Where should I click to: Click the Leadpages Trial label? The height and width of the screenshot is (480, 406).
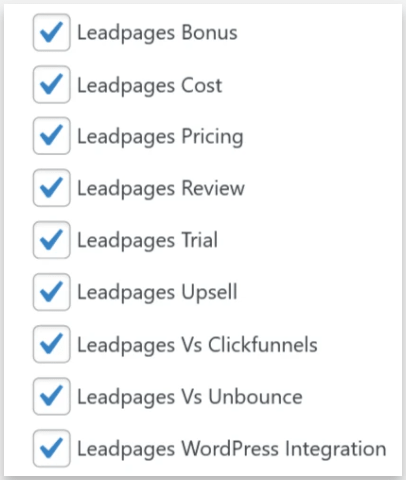148,242
